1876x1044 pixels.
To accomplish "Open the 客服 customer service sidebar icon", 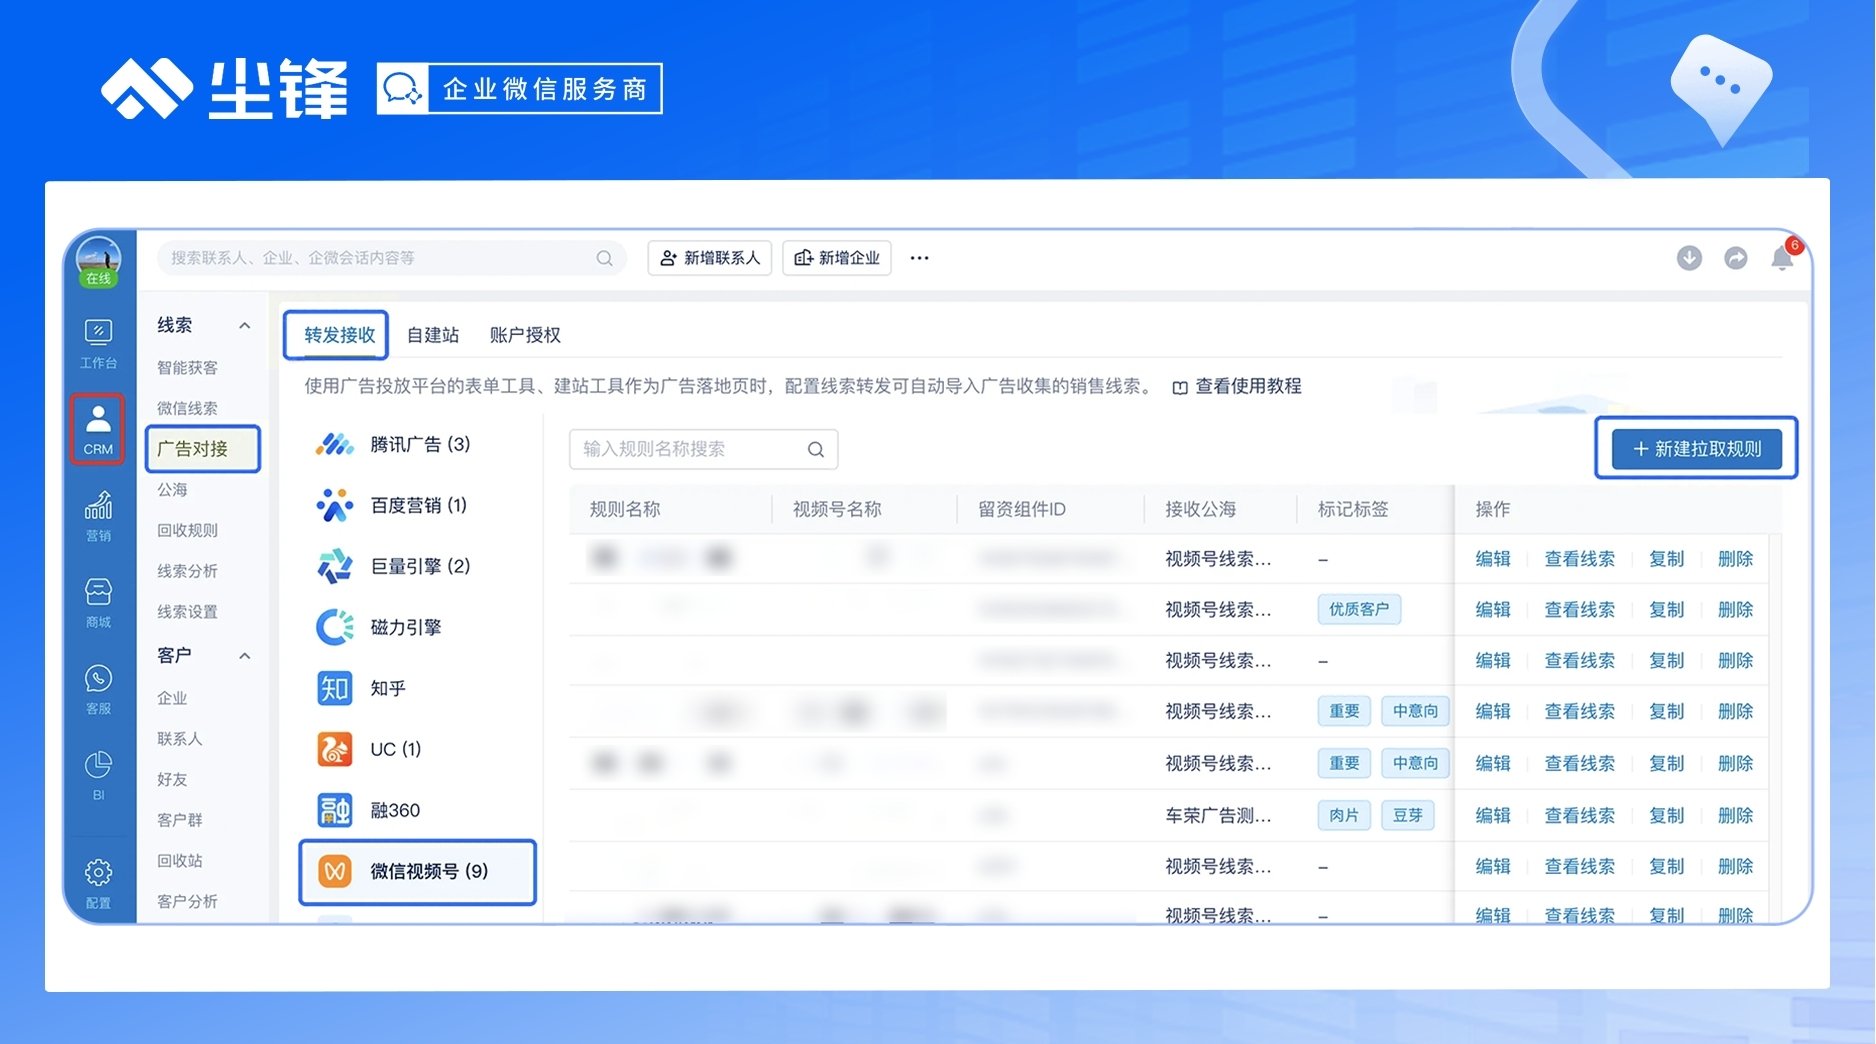I will (x=98, y=690).
